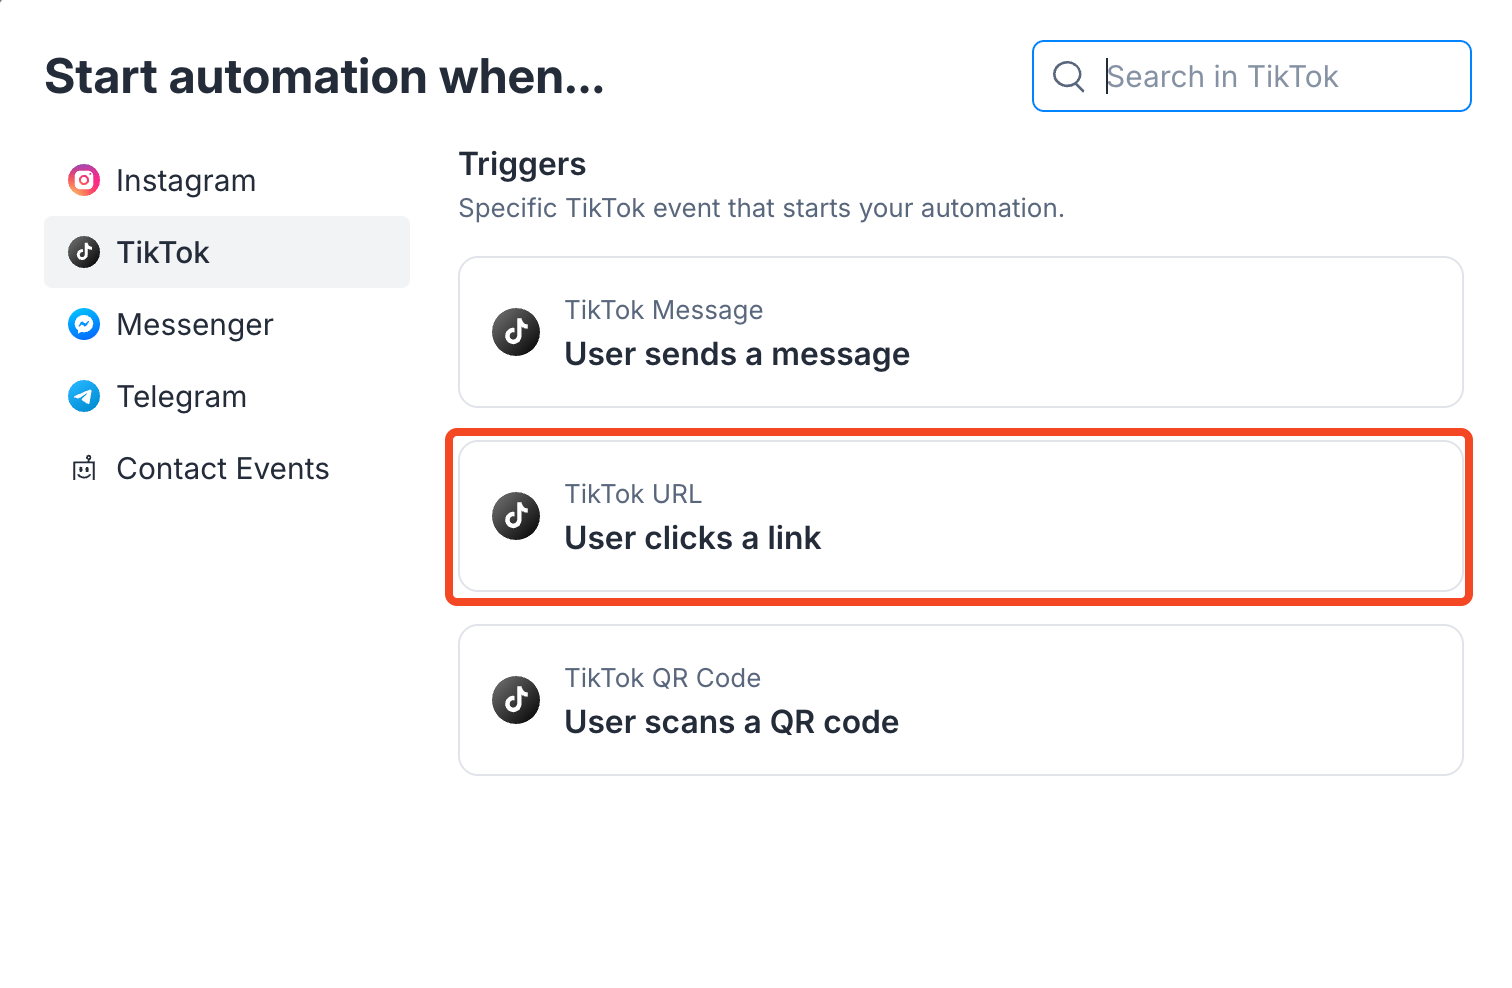Screen dimensions: 1512x988
Task: Choose User clicks a link trigger
Action: [961, 516]
